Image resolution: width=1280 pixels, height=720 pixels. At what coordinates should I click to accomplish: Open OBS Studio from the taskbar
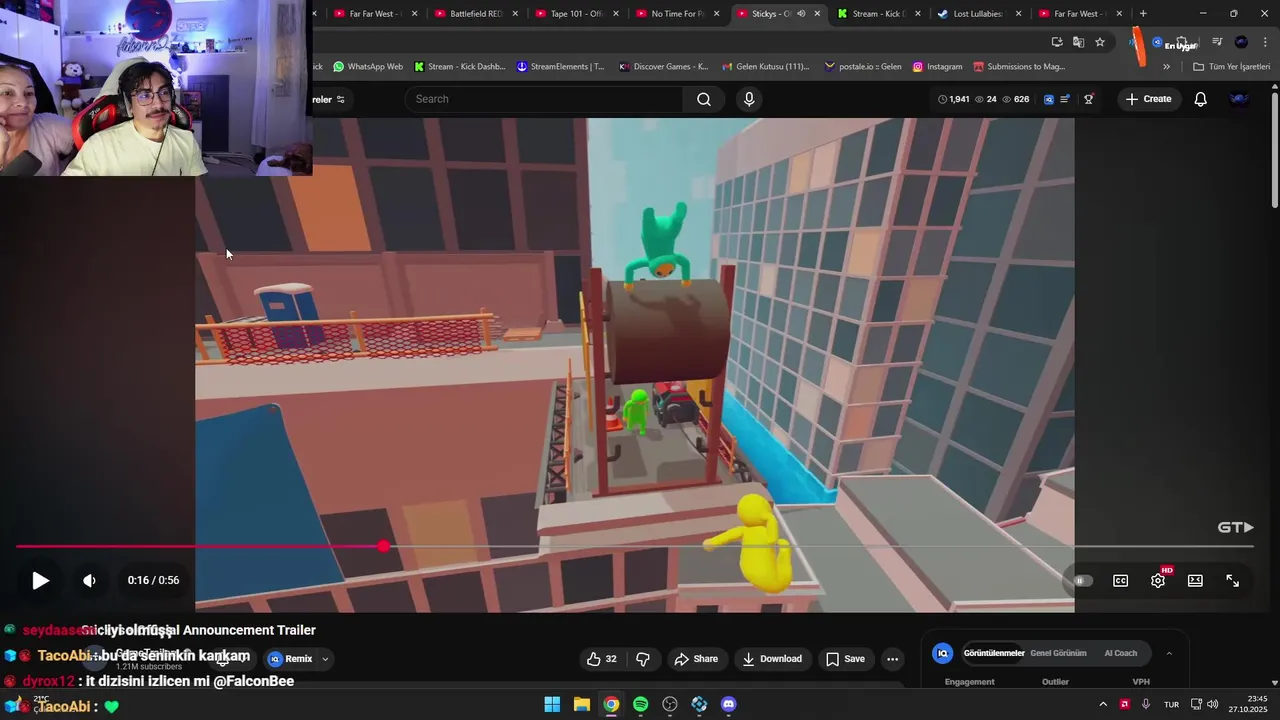[x=670, y=704]
